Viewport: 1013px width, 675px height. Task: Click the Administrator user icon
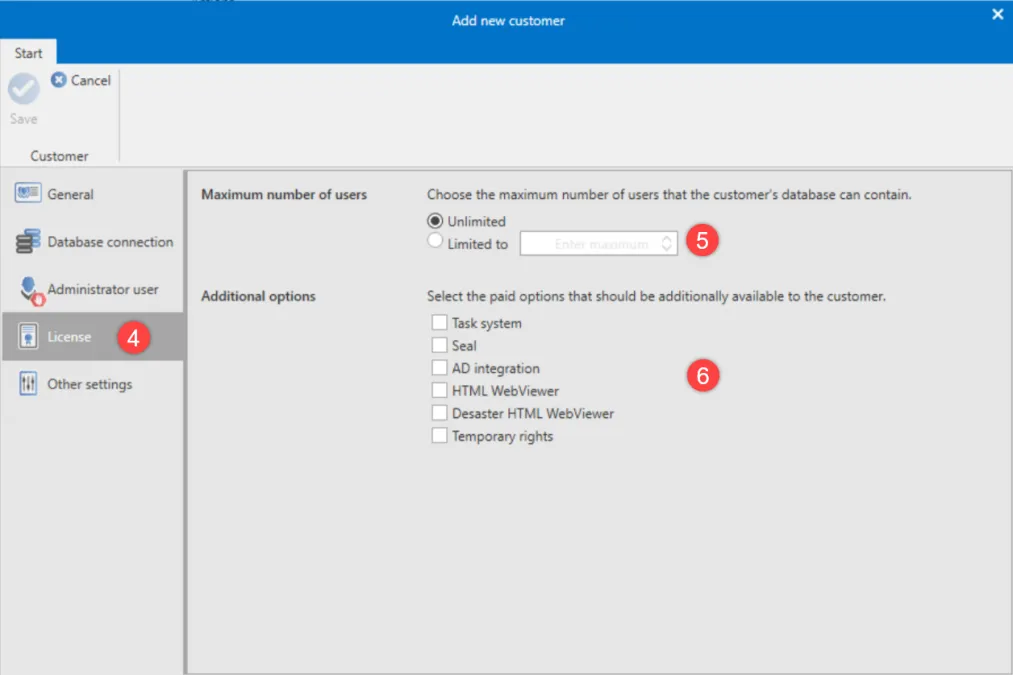[x=30, y=290]
